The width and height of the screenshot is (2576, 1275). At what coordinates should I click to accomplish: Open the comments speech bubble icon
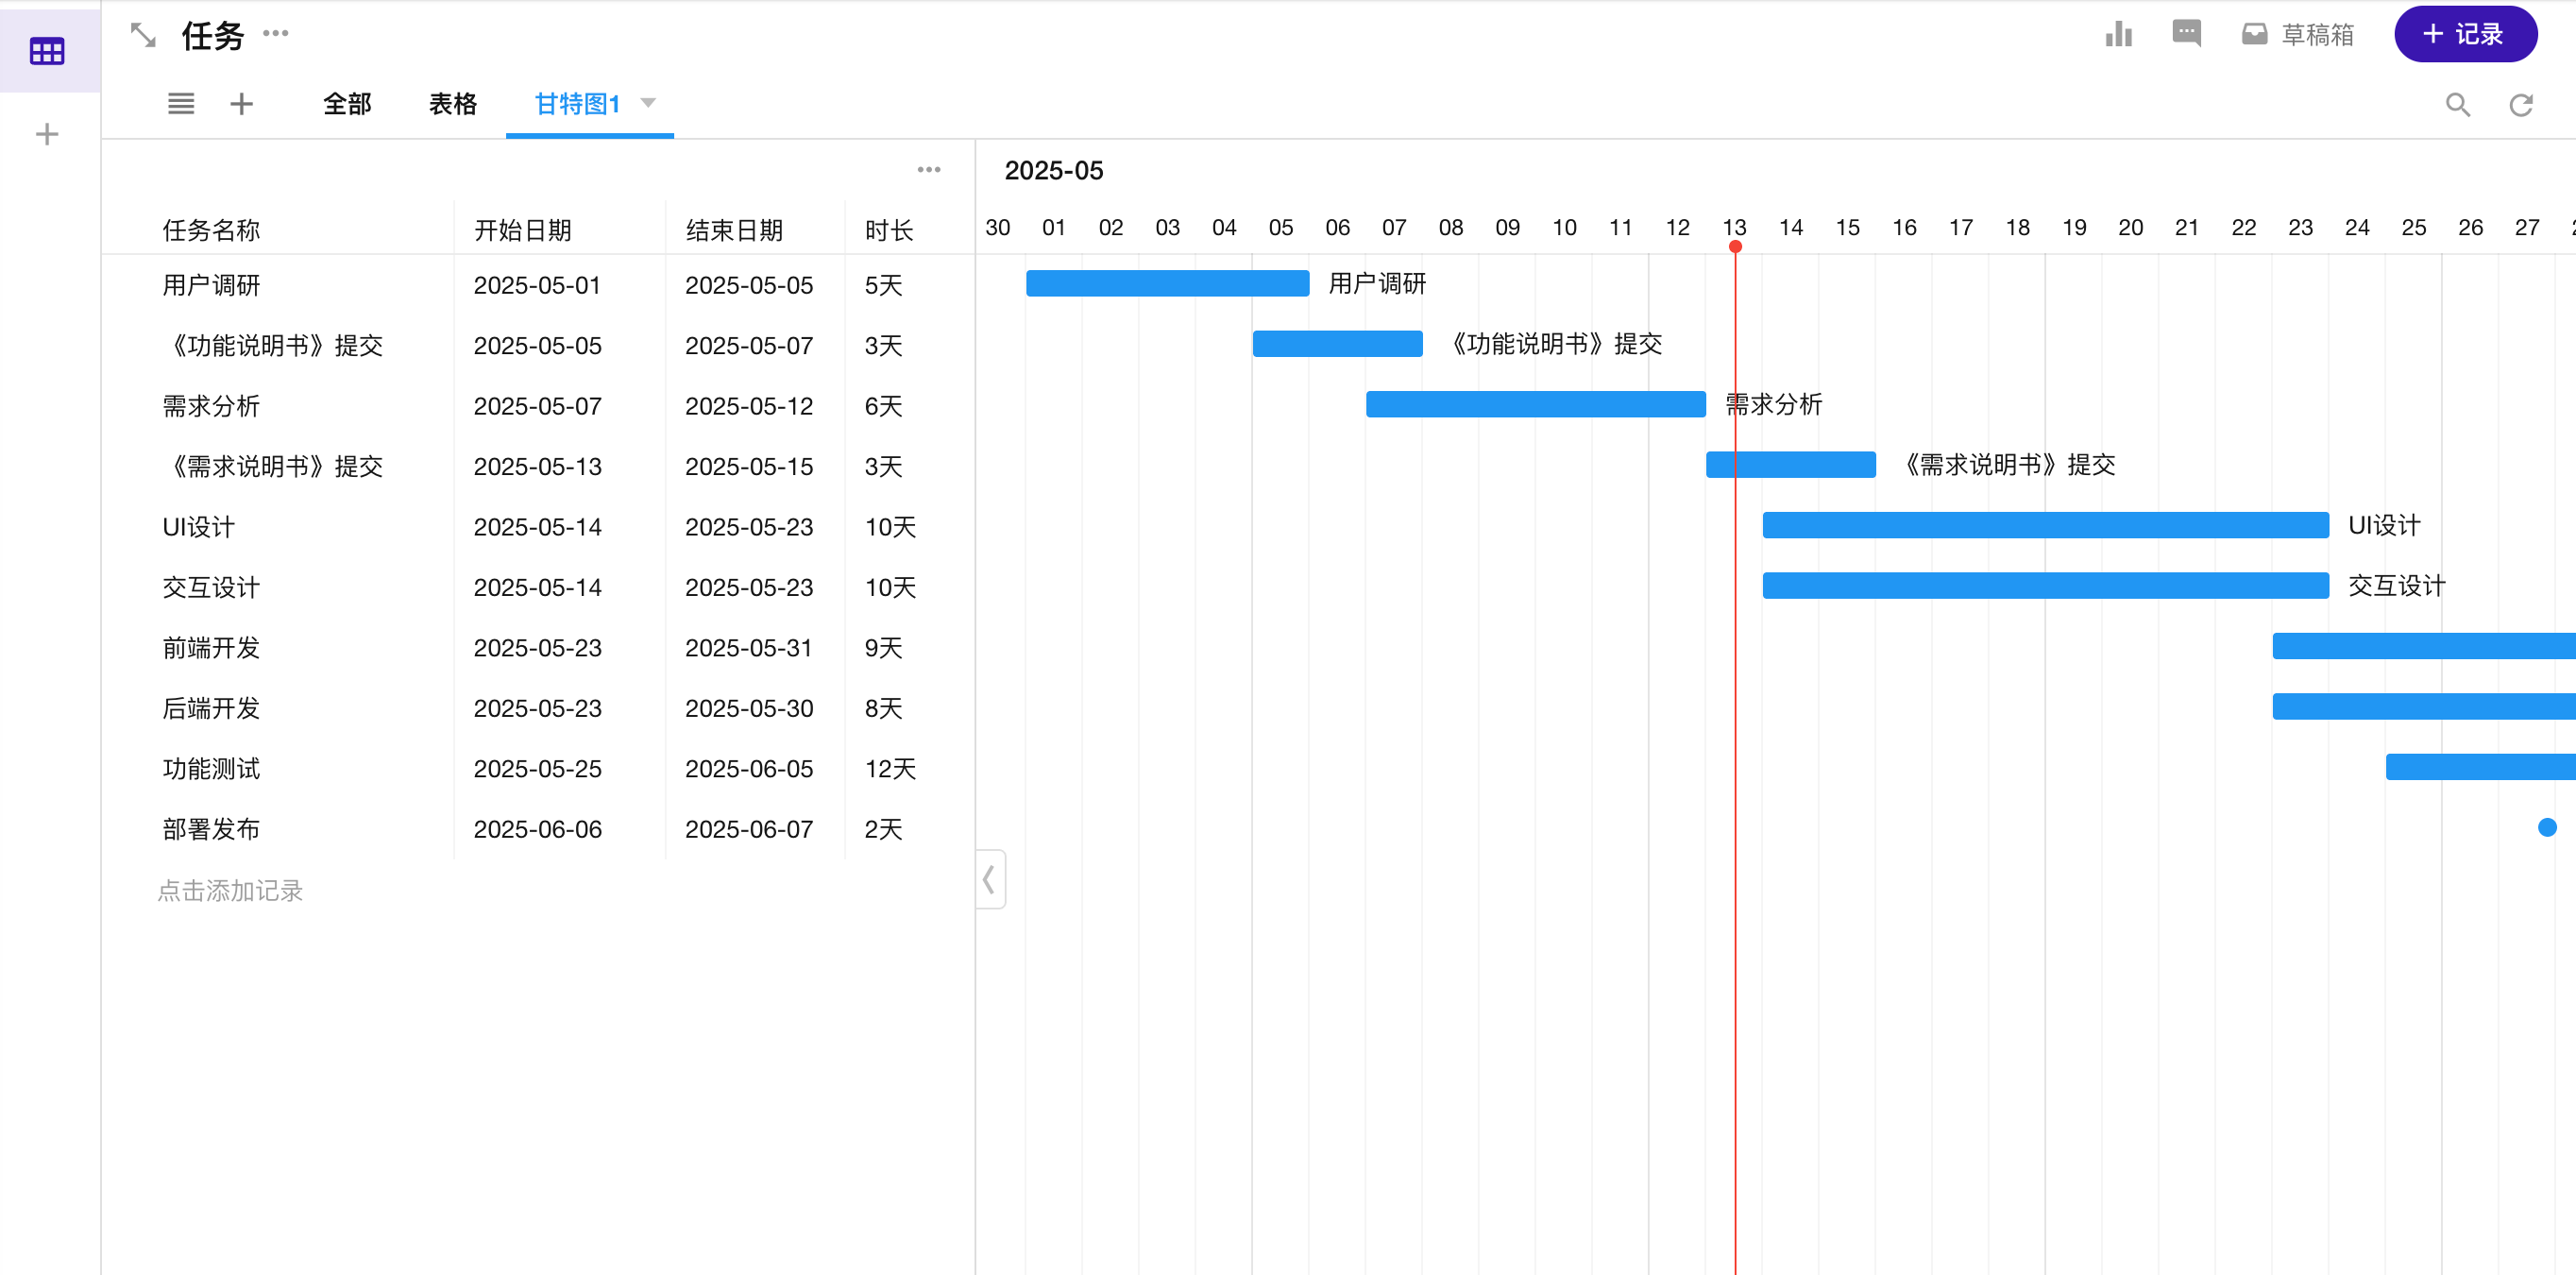[x=2186, y=34]
